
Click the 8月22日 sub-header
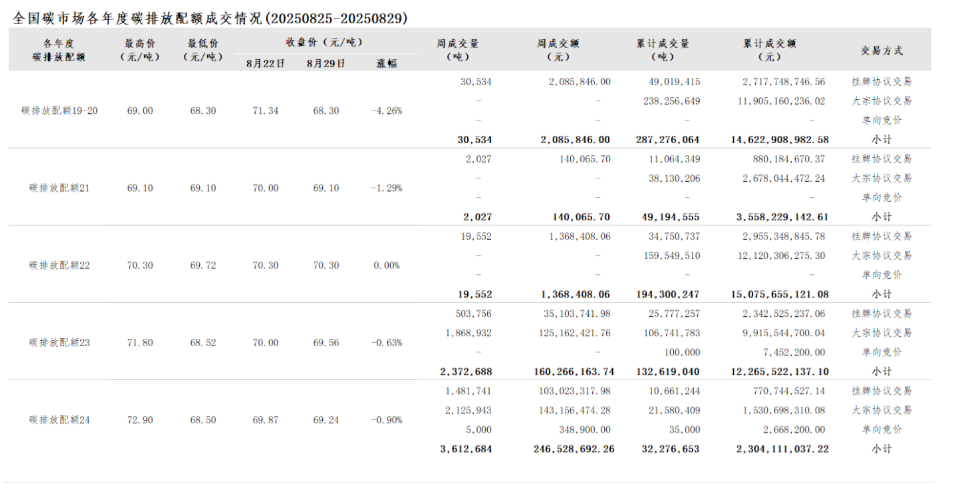click(x=265, y=63)
